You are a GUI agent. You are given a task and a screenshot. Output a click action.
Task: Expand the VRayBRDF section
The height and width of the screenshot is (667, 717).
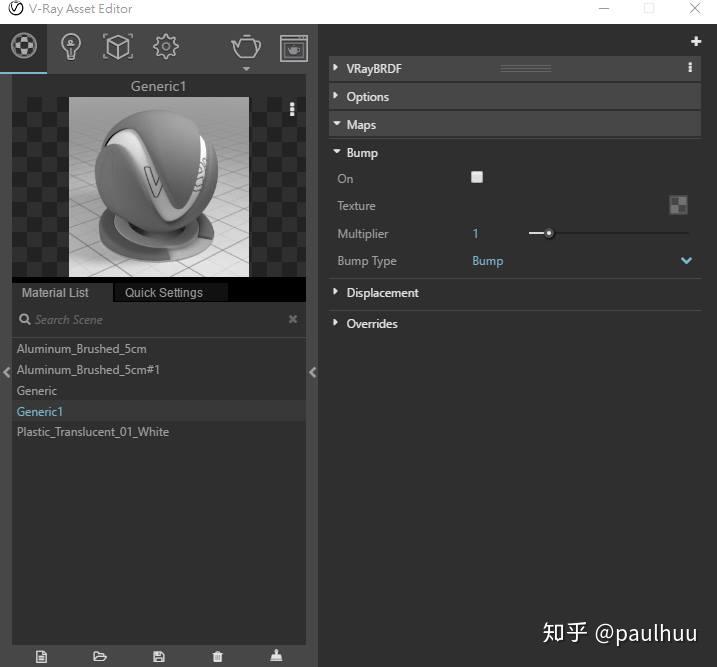336,68
